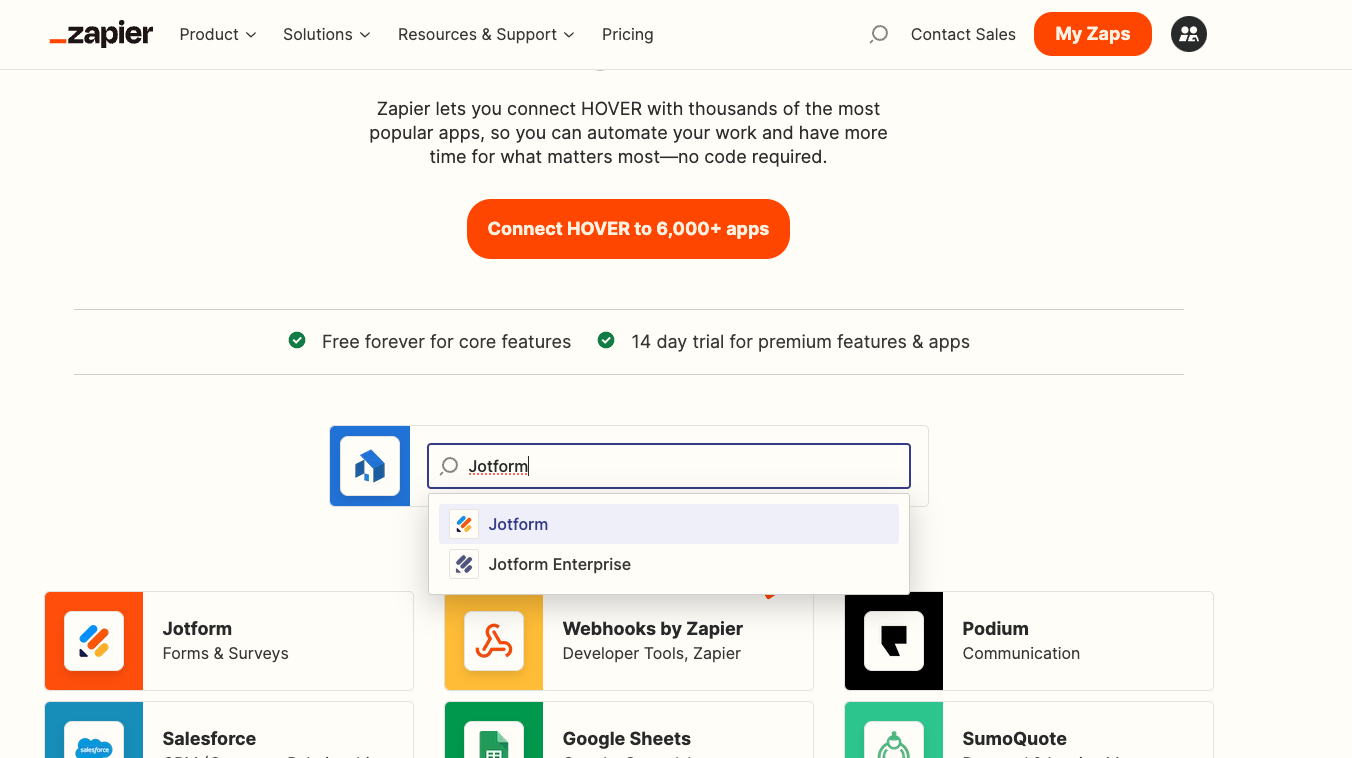Open the Salesforce card title
The width and height of the screenshot is (1352, 758).
coord(209,739)
